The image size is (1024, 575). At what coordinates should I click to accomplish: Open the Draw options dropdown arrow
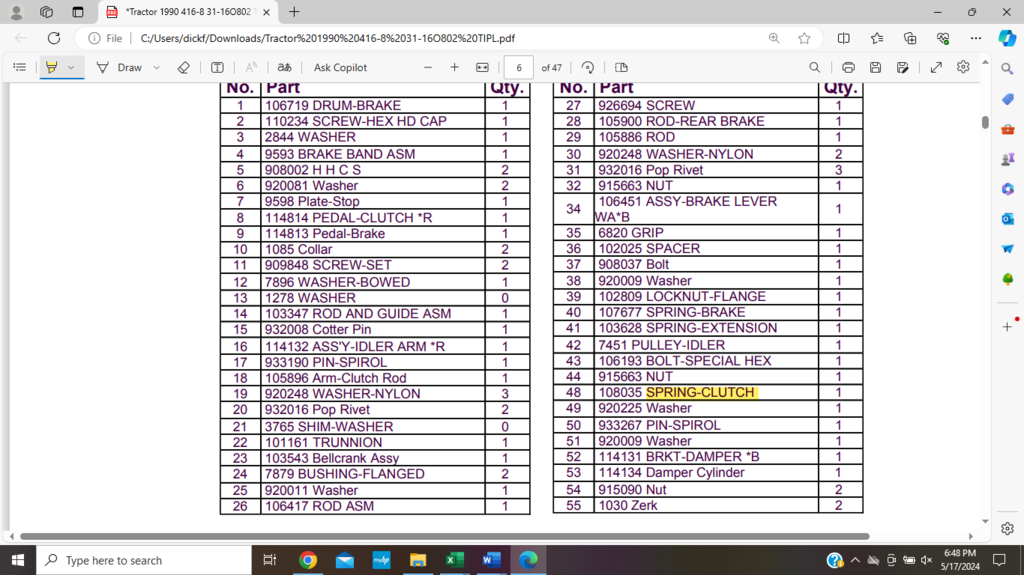click(157, 67)
